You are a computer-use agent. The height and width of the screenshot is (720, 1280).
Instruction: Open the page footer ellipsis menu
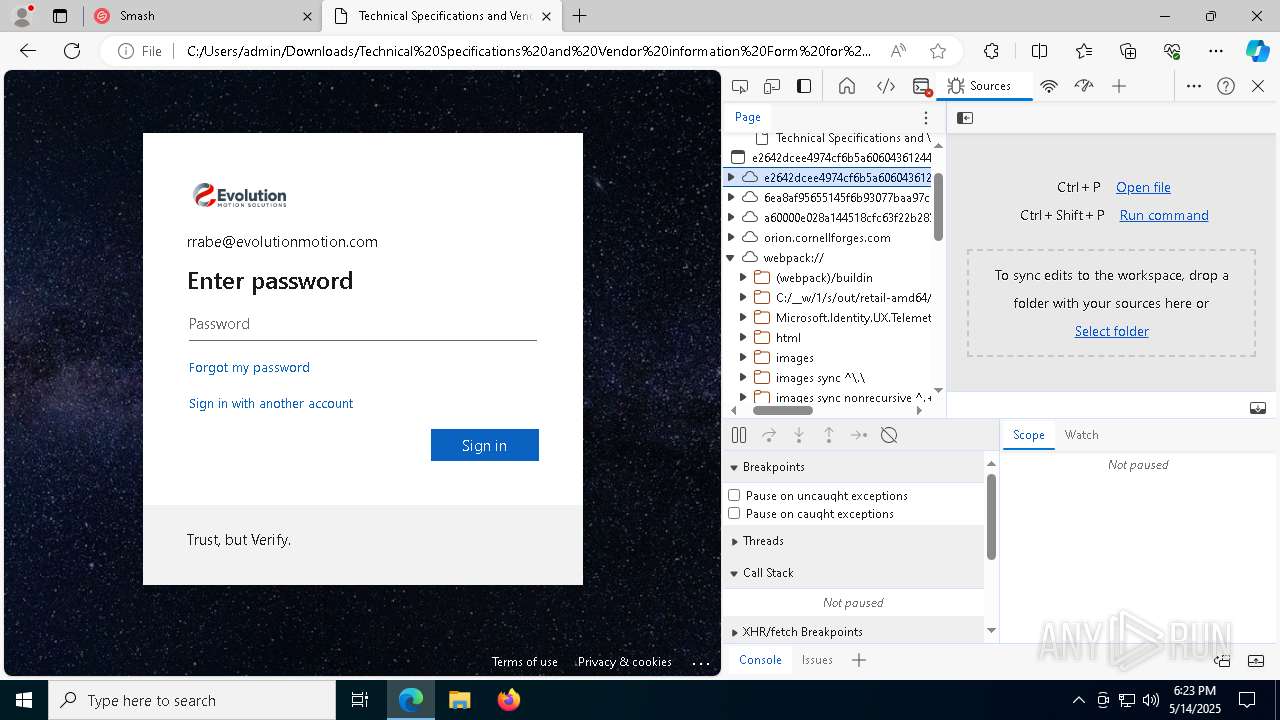701,662
